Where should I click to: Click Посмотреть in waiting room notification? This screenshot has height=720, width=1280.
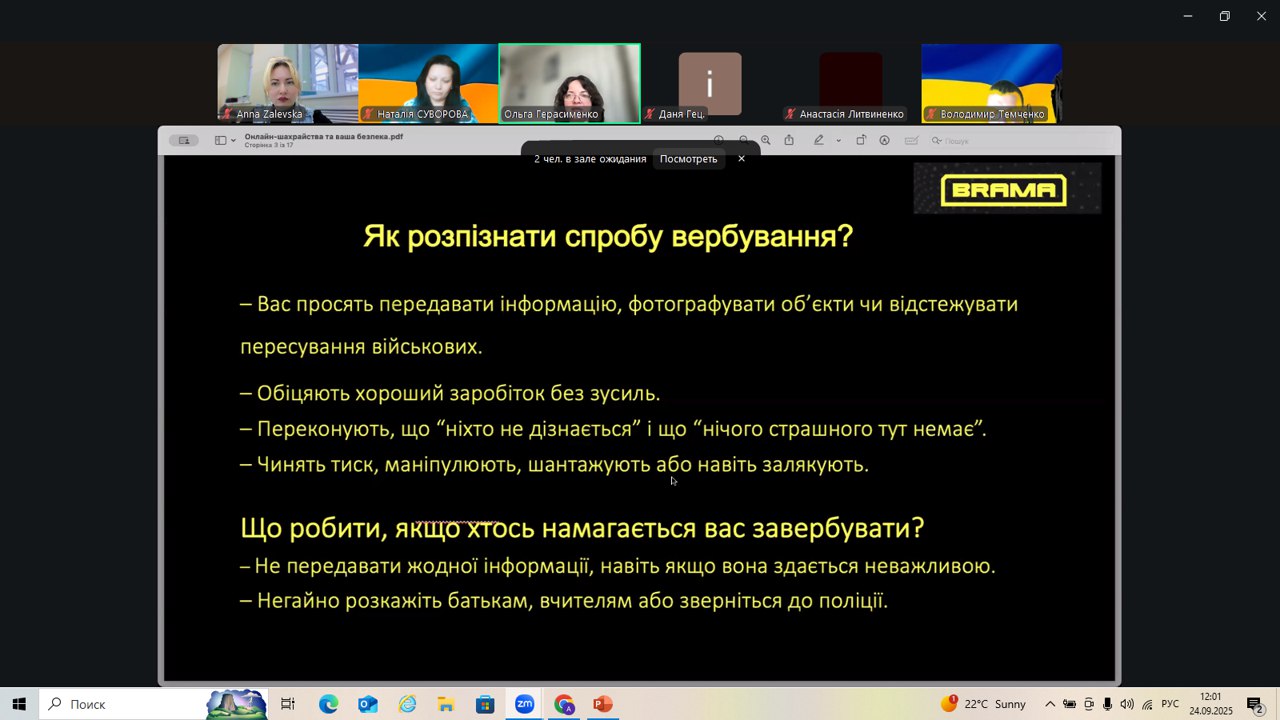(688, 159)
